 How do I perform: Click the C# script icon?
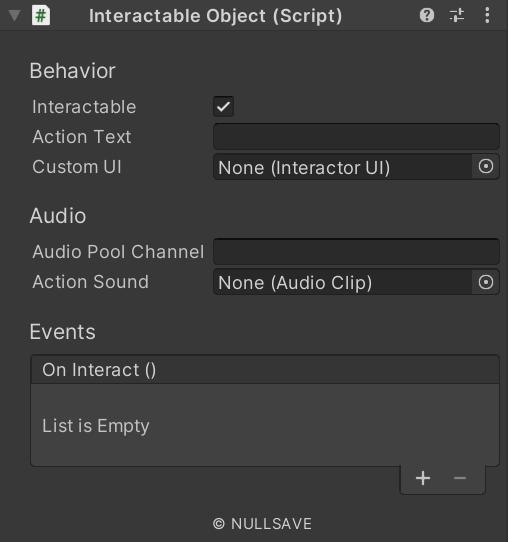point(41,16)
